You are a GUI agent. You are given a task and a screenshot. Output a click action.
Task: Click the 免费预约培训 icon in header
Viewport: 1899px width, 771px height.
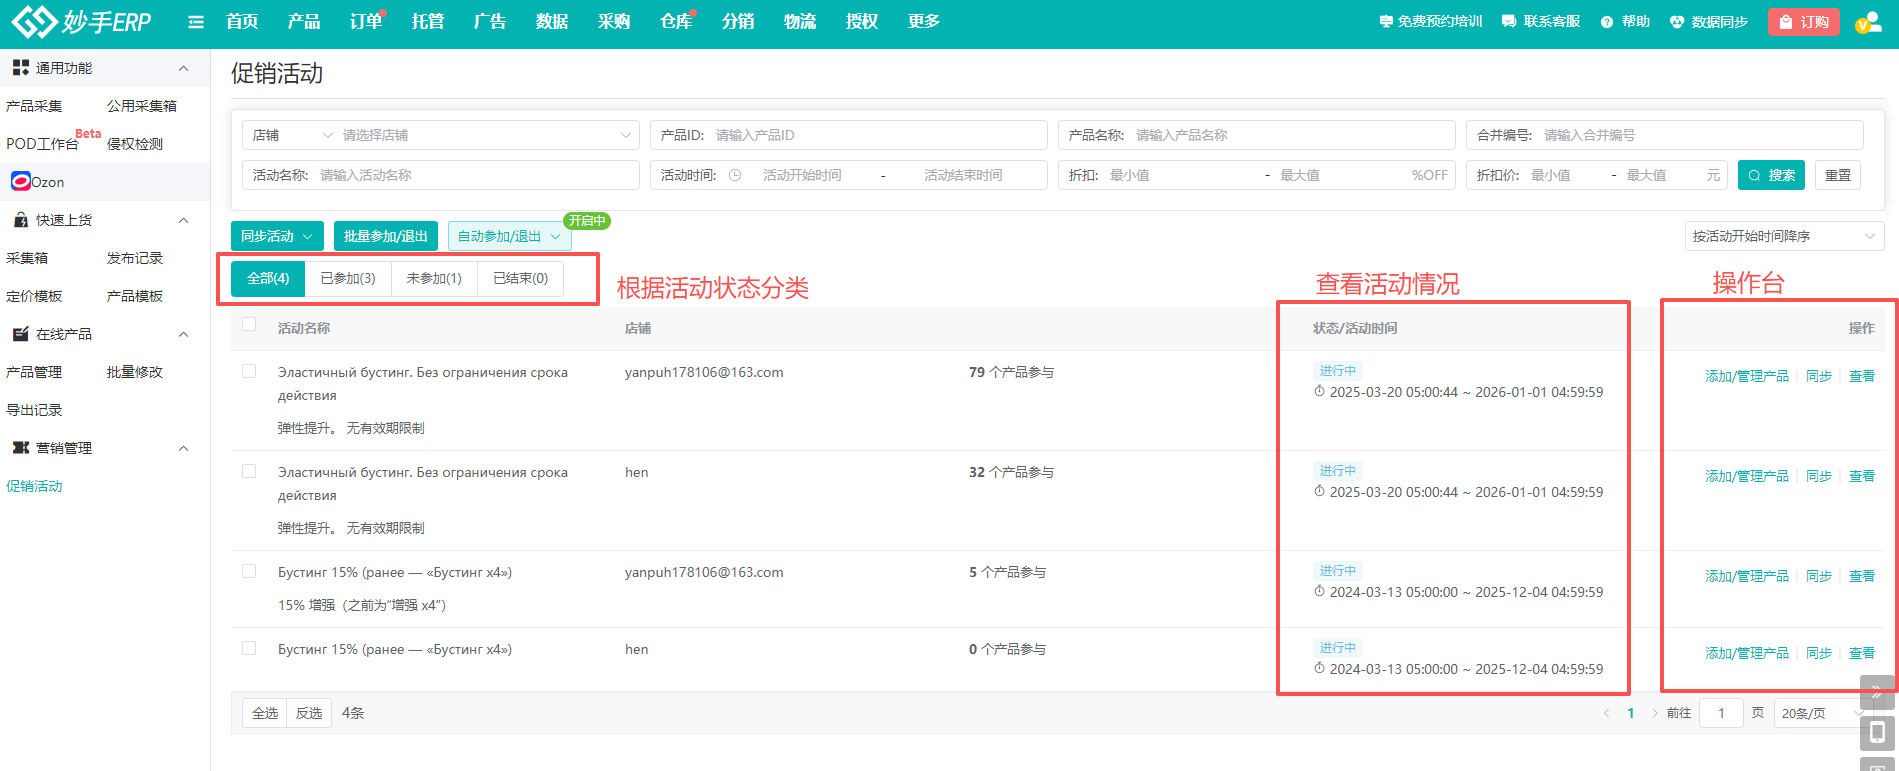[x=1385, y=22]
